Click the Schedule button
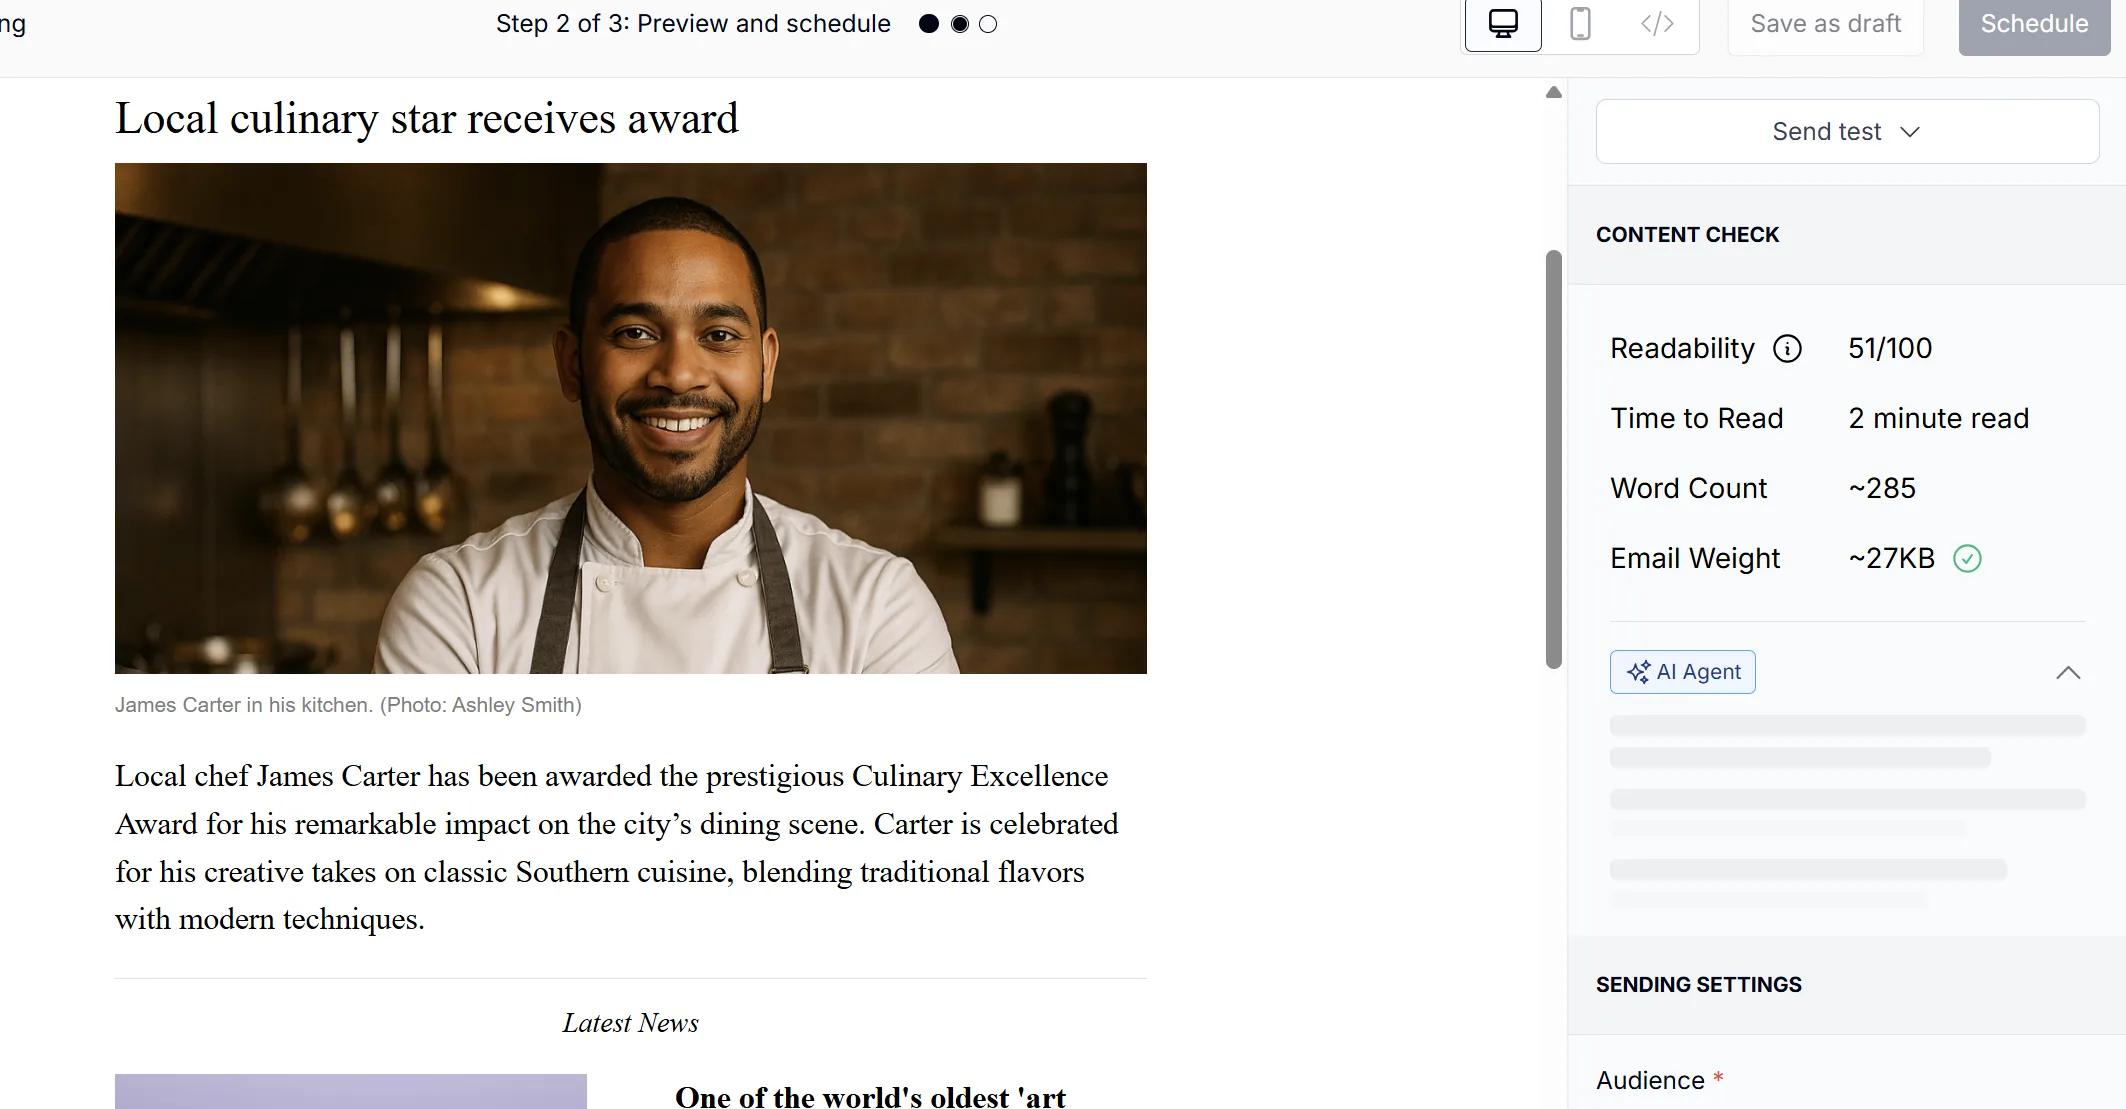 (x=2034, y=24)
